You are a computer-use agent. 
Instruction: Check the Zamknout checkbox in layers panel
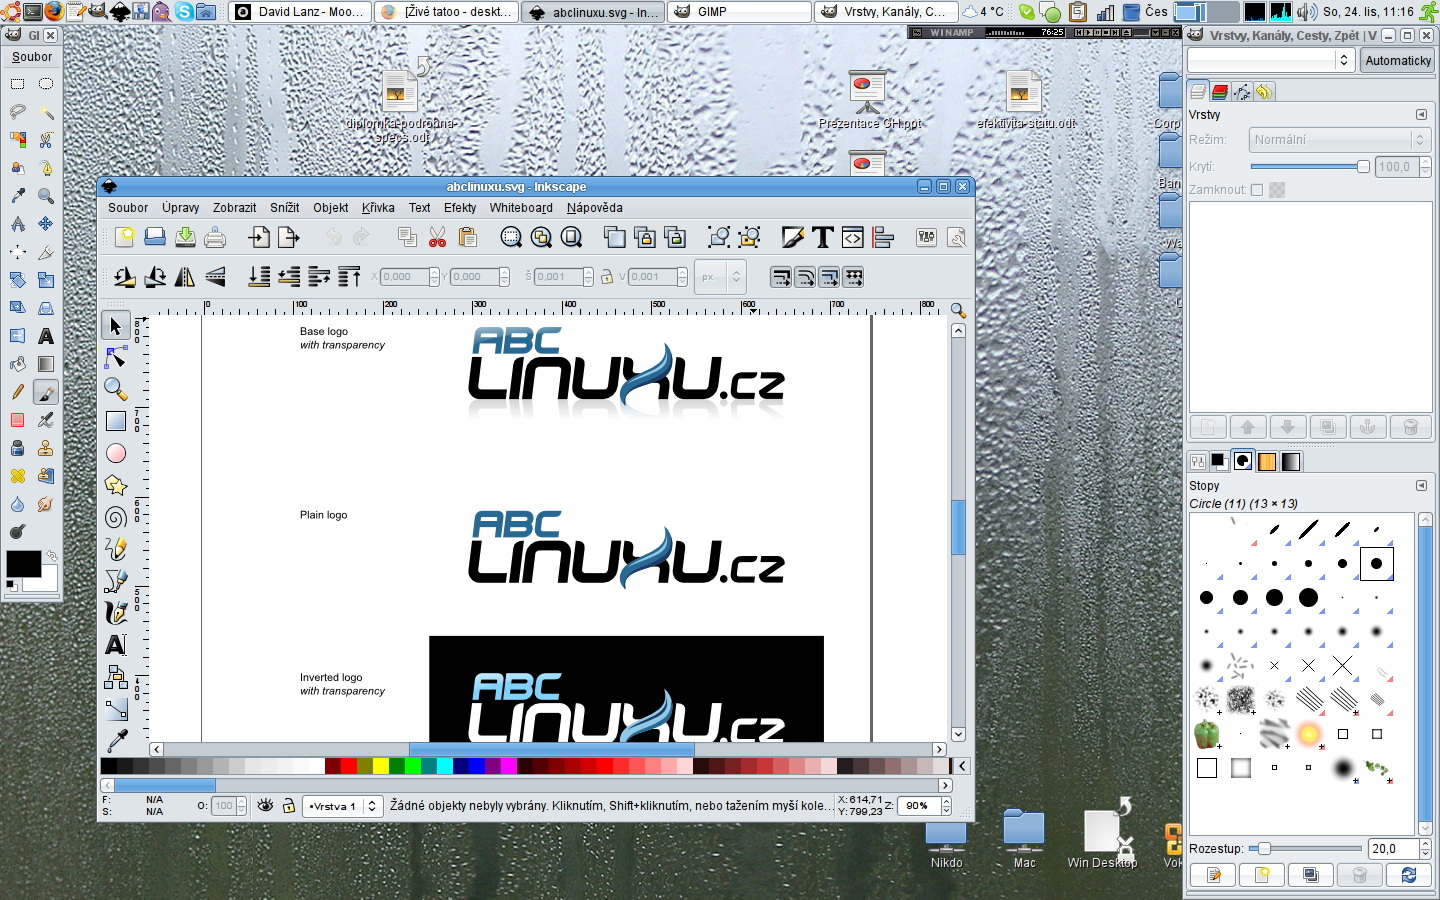pyautogui.click(x=1257, y=190)
